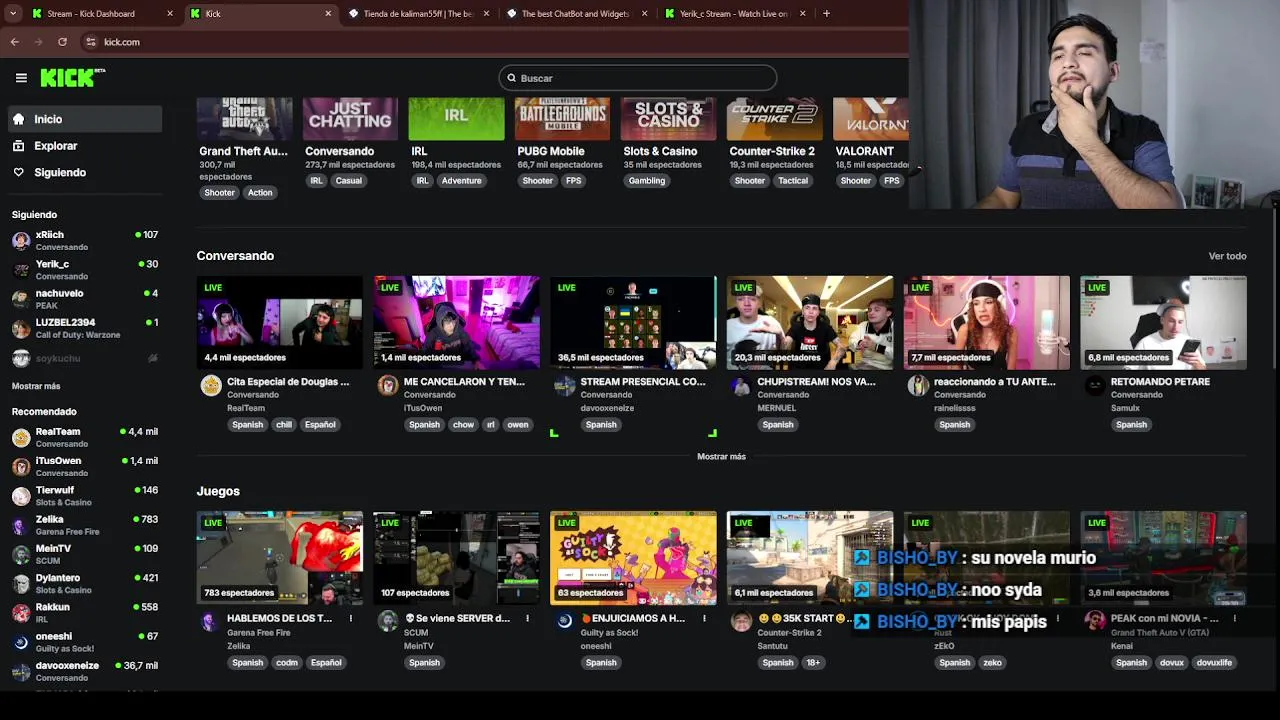This screenshot has width=1280, height=720.
Task: Click RealTeam avatar under Cita Especial stream
Action: [211, 386]
